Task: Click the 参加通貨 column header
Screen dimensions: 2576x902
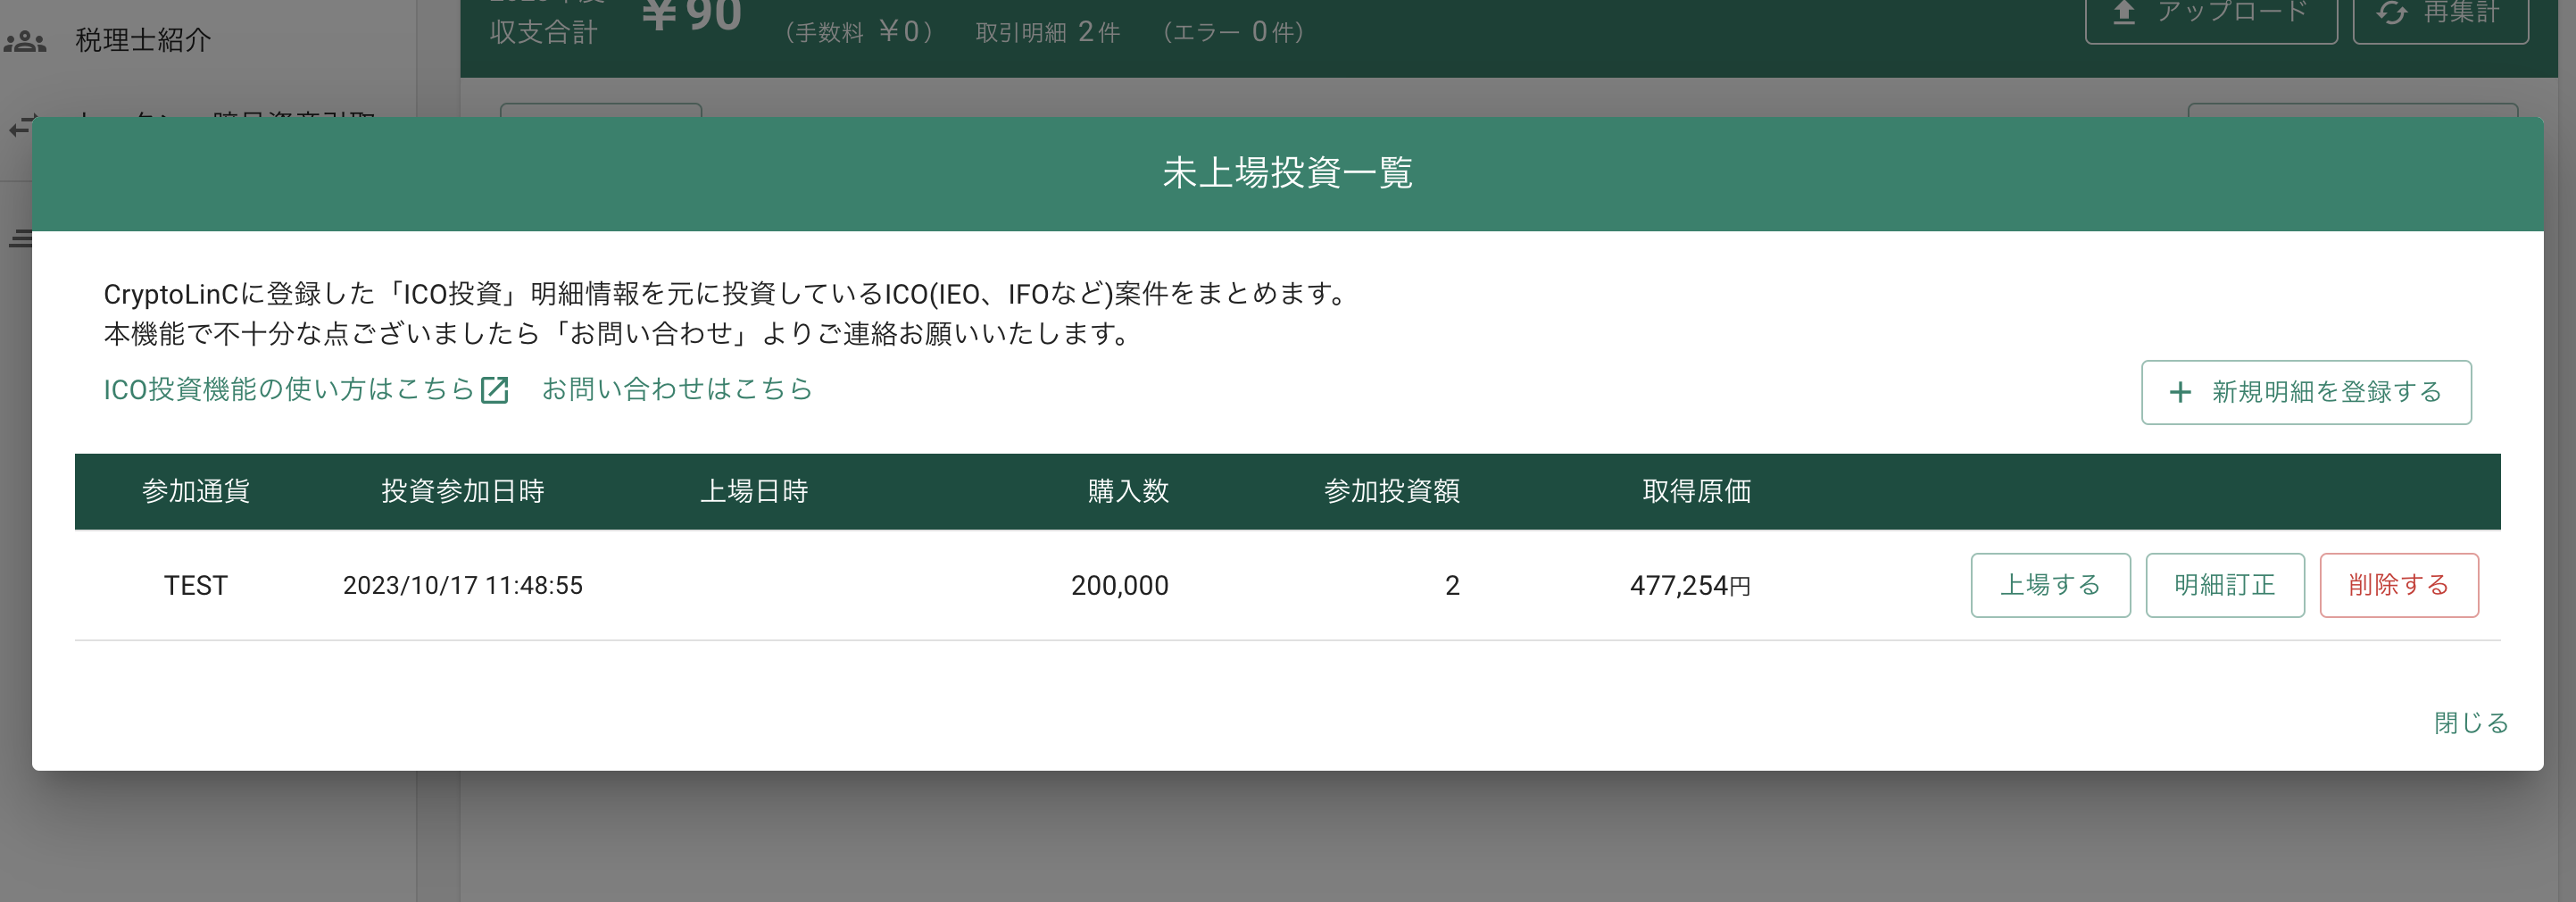Action: point(196,491)
